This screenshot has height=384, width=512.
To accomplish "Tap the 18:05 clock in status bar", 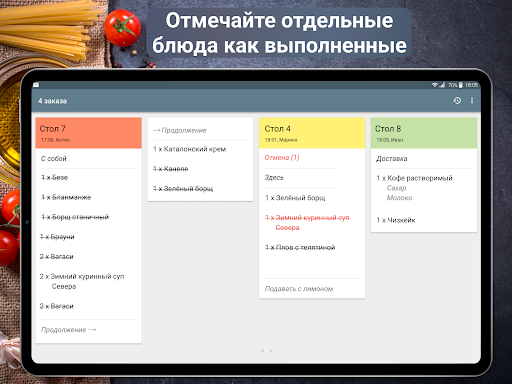I will click(x=471, y=85).
